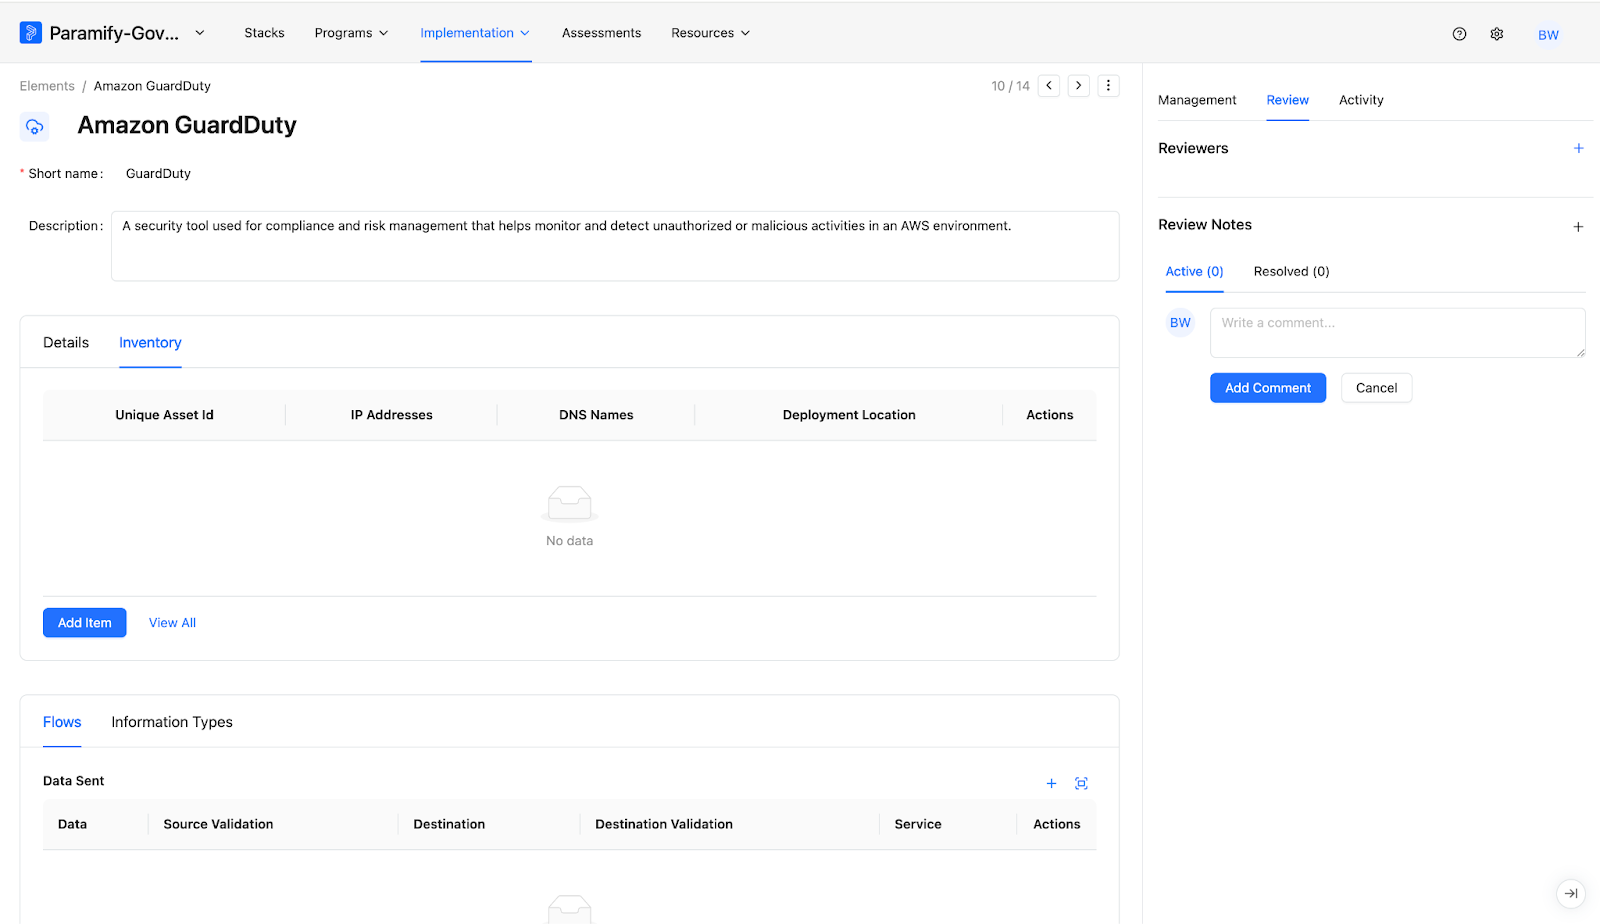Go to next element arrow
Image resolution: width=1600 pixels, height=924 pixels.
pos(1078,86)
